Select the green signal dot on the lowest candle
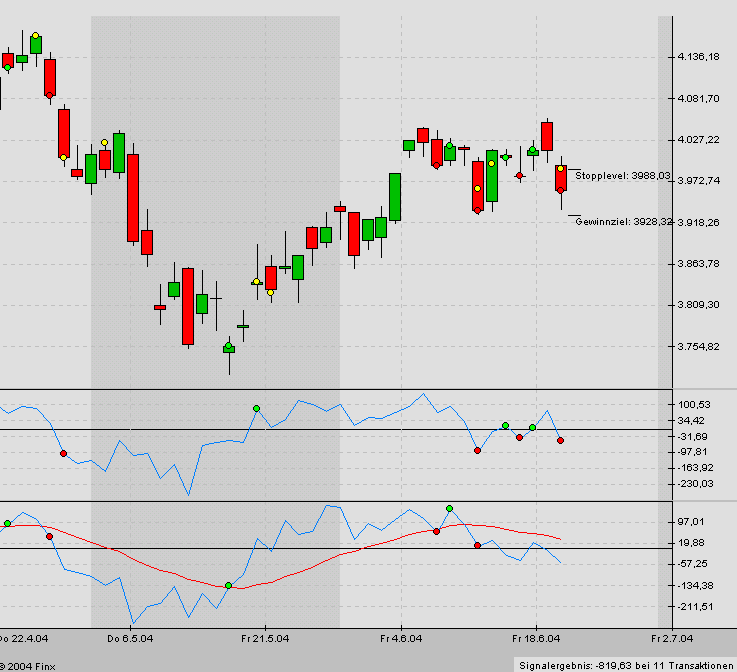The width and height of the screenshot is (737, 672). click(229, 347)
